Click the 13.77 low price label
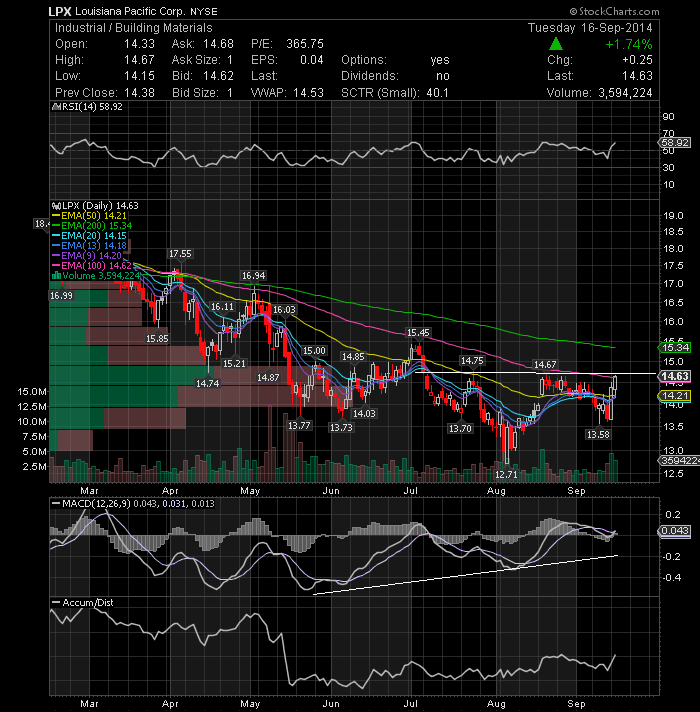Image resolution: width=700 pixels, height=712 pixels. (x=299, y=425)
